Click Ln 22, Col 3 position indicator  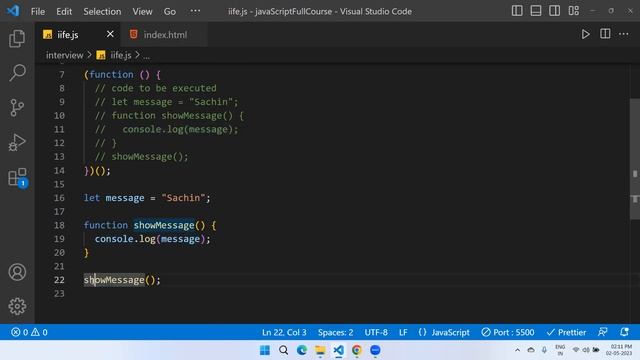[x=284, y=332]
